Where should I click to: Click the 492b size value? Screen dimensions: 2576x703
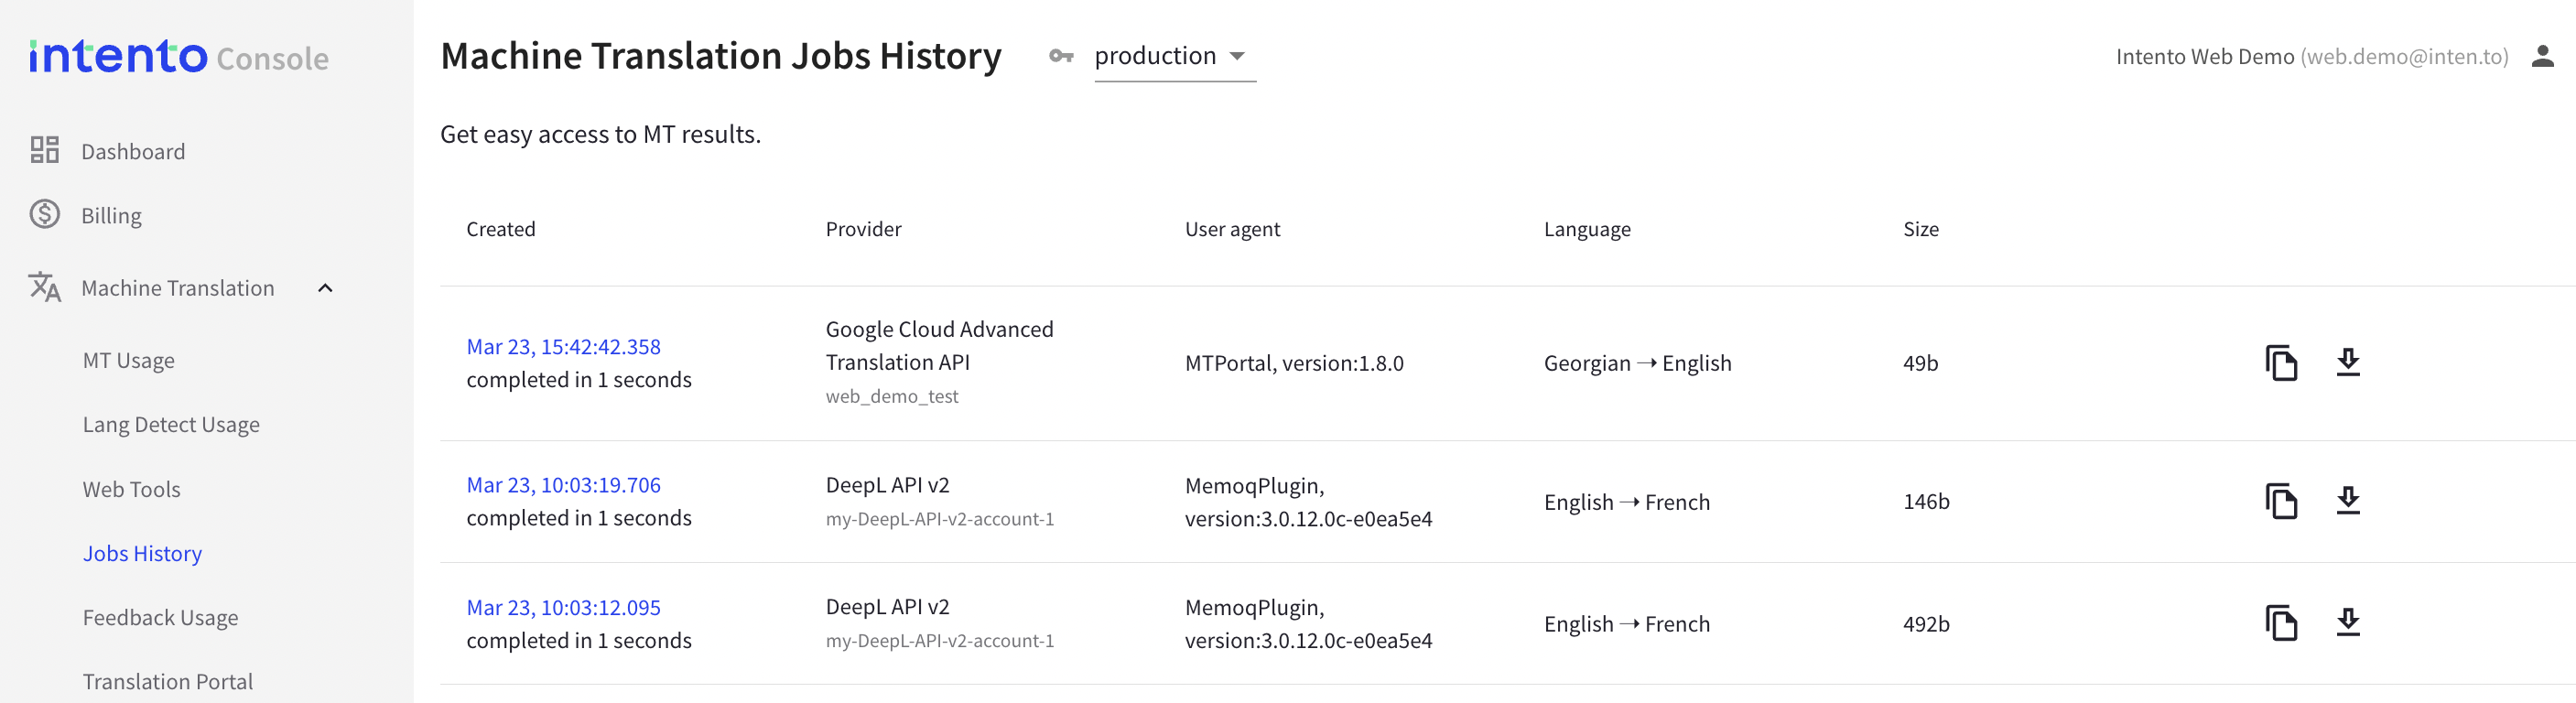[1925, 624]
